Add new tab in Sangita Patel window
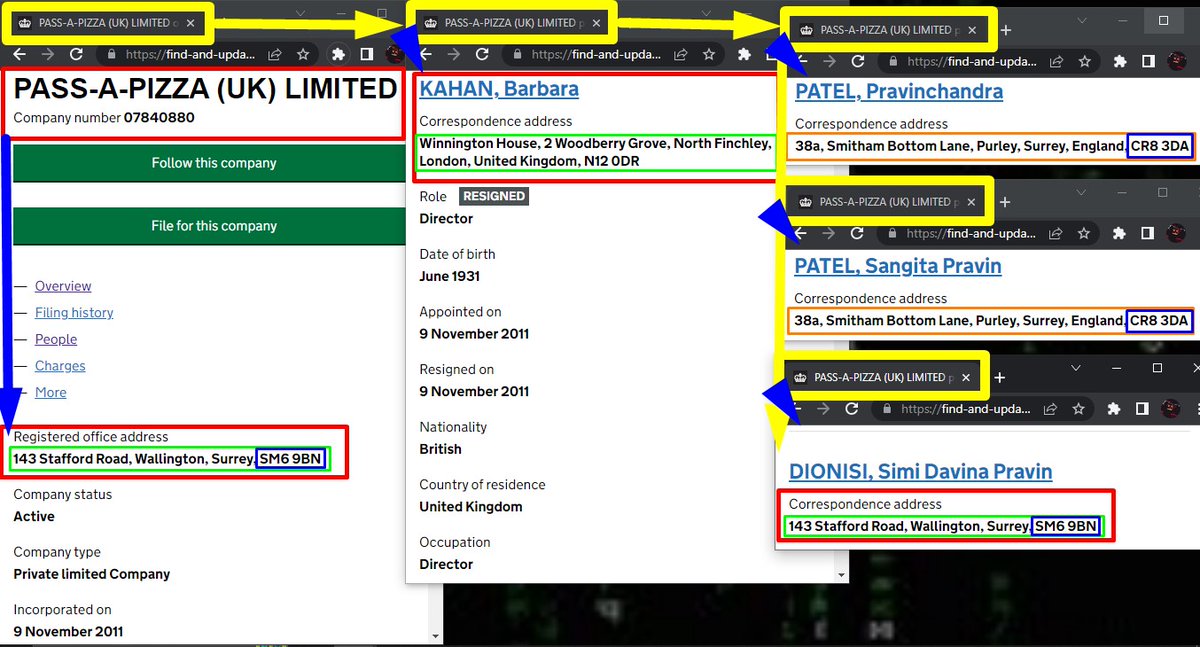Viewport: 1200px width, 647px height. tap(1005, 202)
